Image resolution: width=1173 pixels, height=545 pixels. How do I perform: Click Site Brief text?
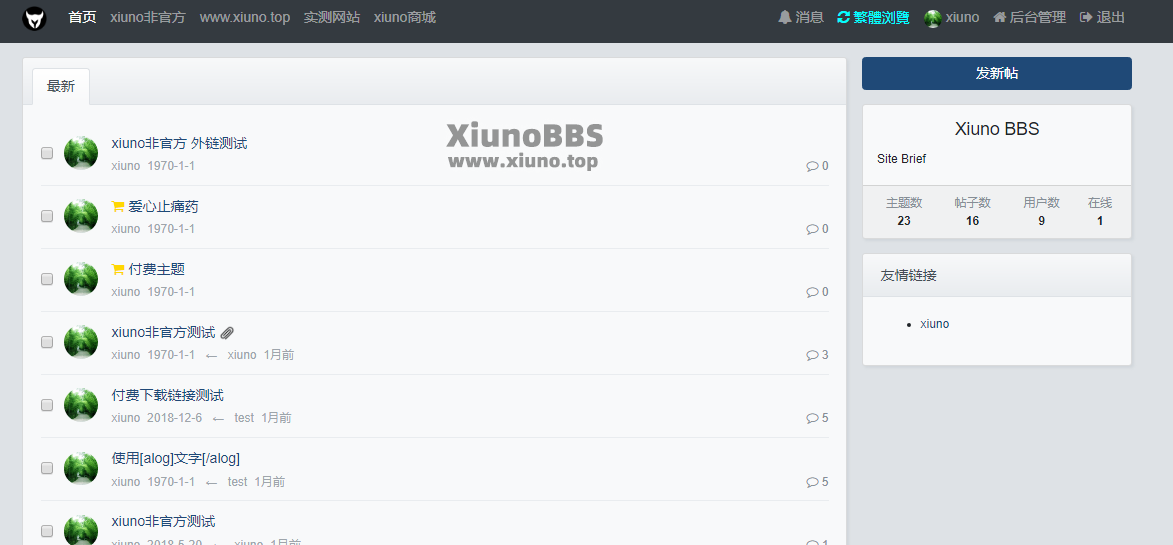click(901, 158)
